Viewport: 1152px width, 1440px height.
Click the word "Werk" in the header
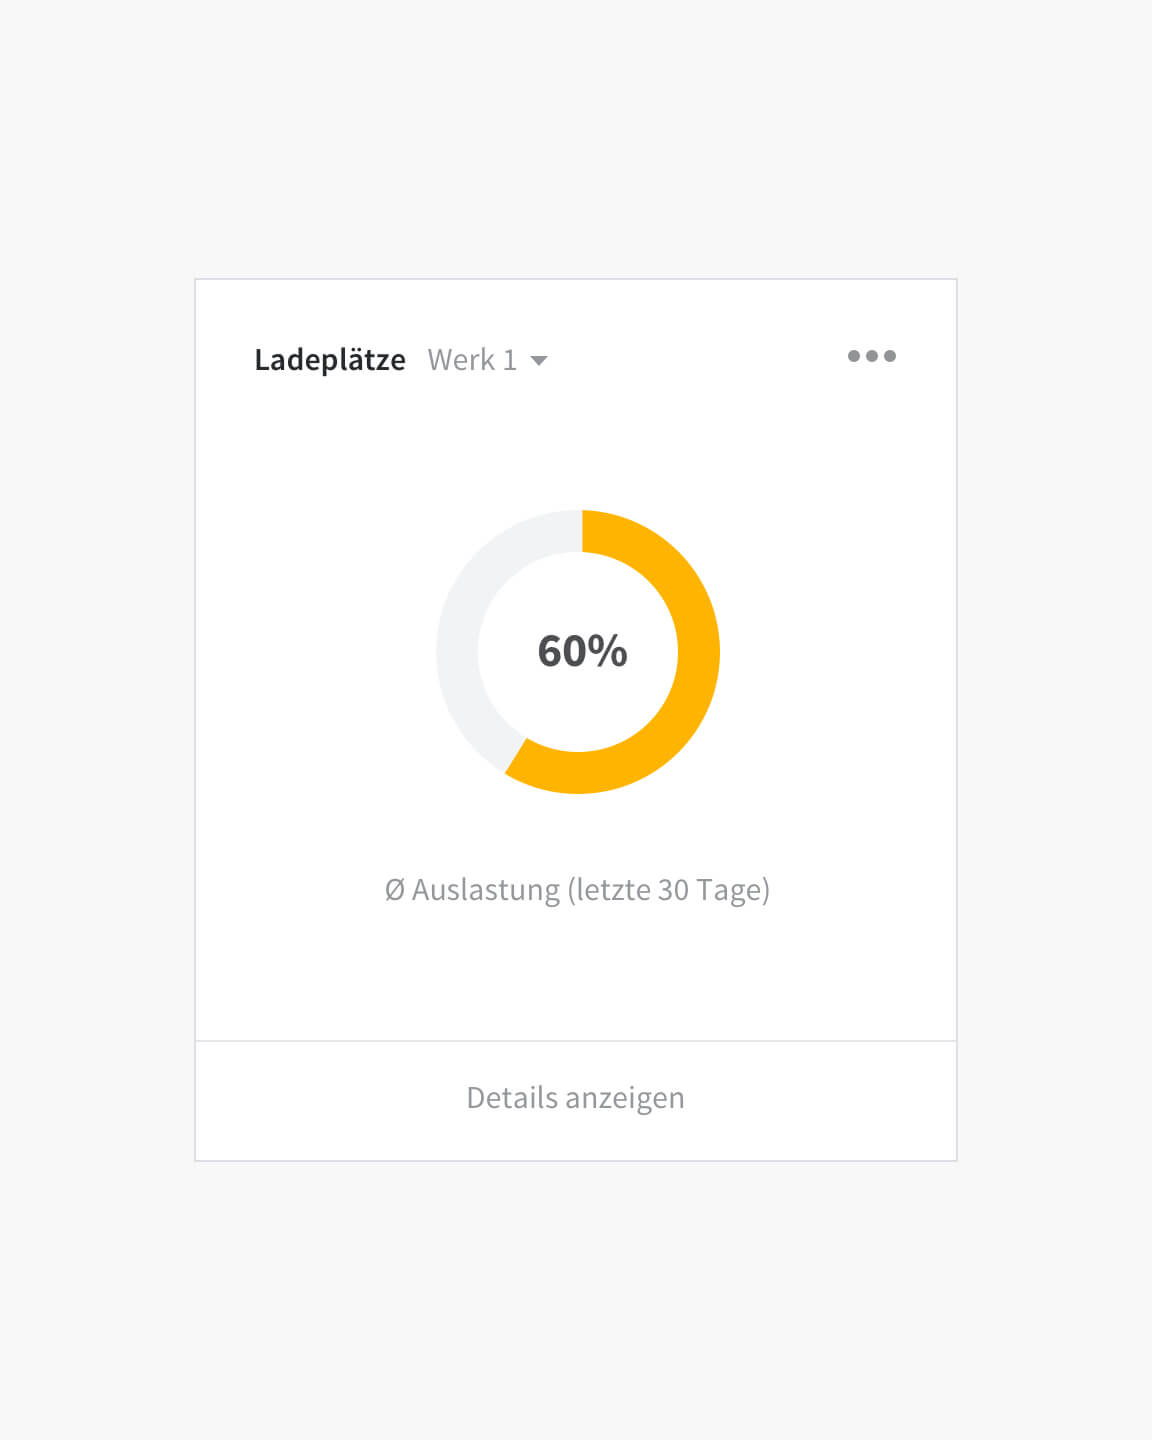pos(461,360)
